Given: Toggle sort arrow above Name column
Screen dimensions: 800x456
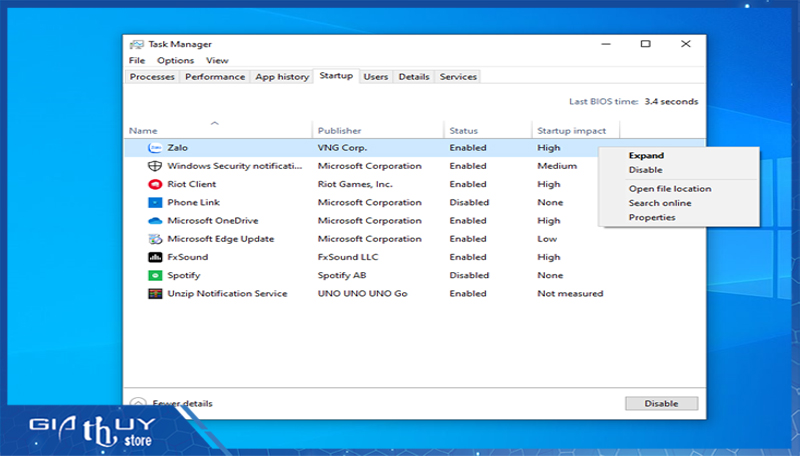Looking at the screenshot, I should pos(215,123).
